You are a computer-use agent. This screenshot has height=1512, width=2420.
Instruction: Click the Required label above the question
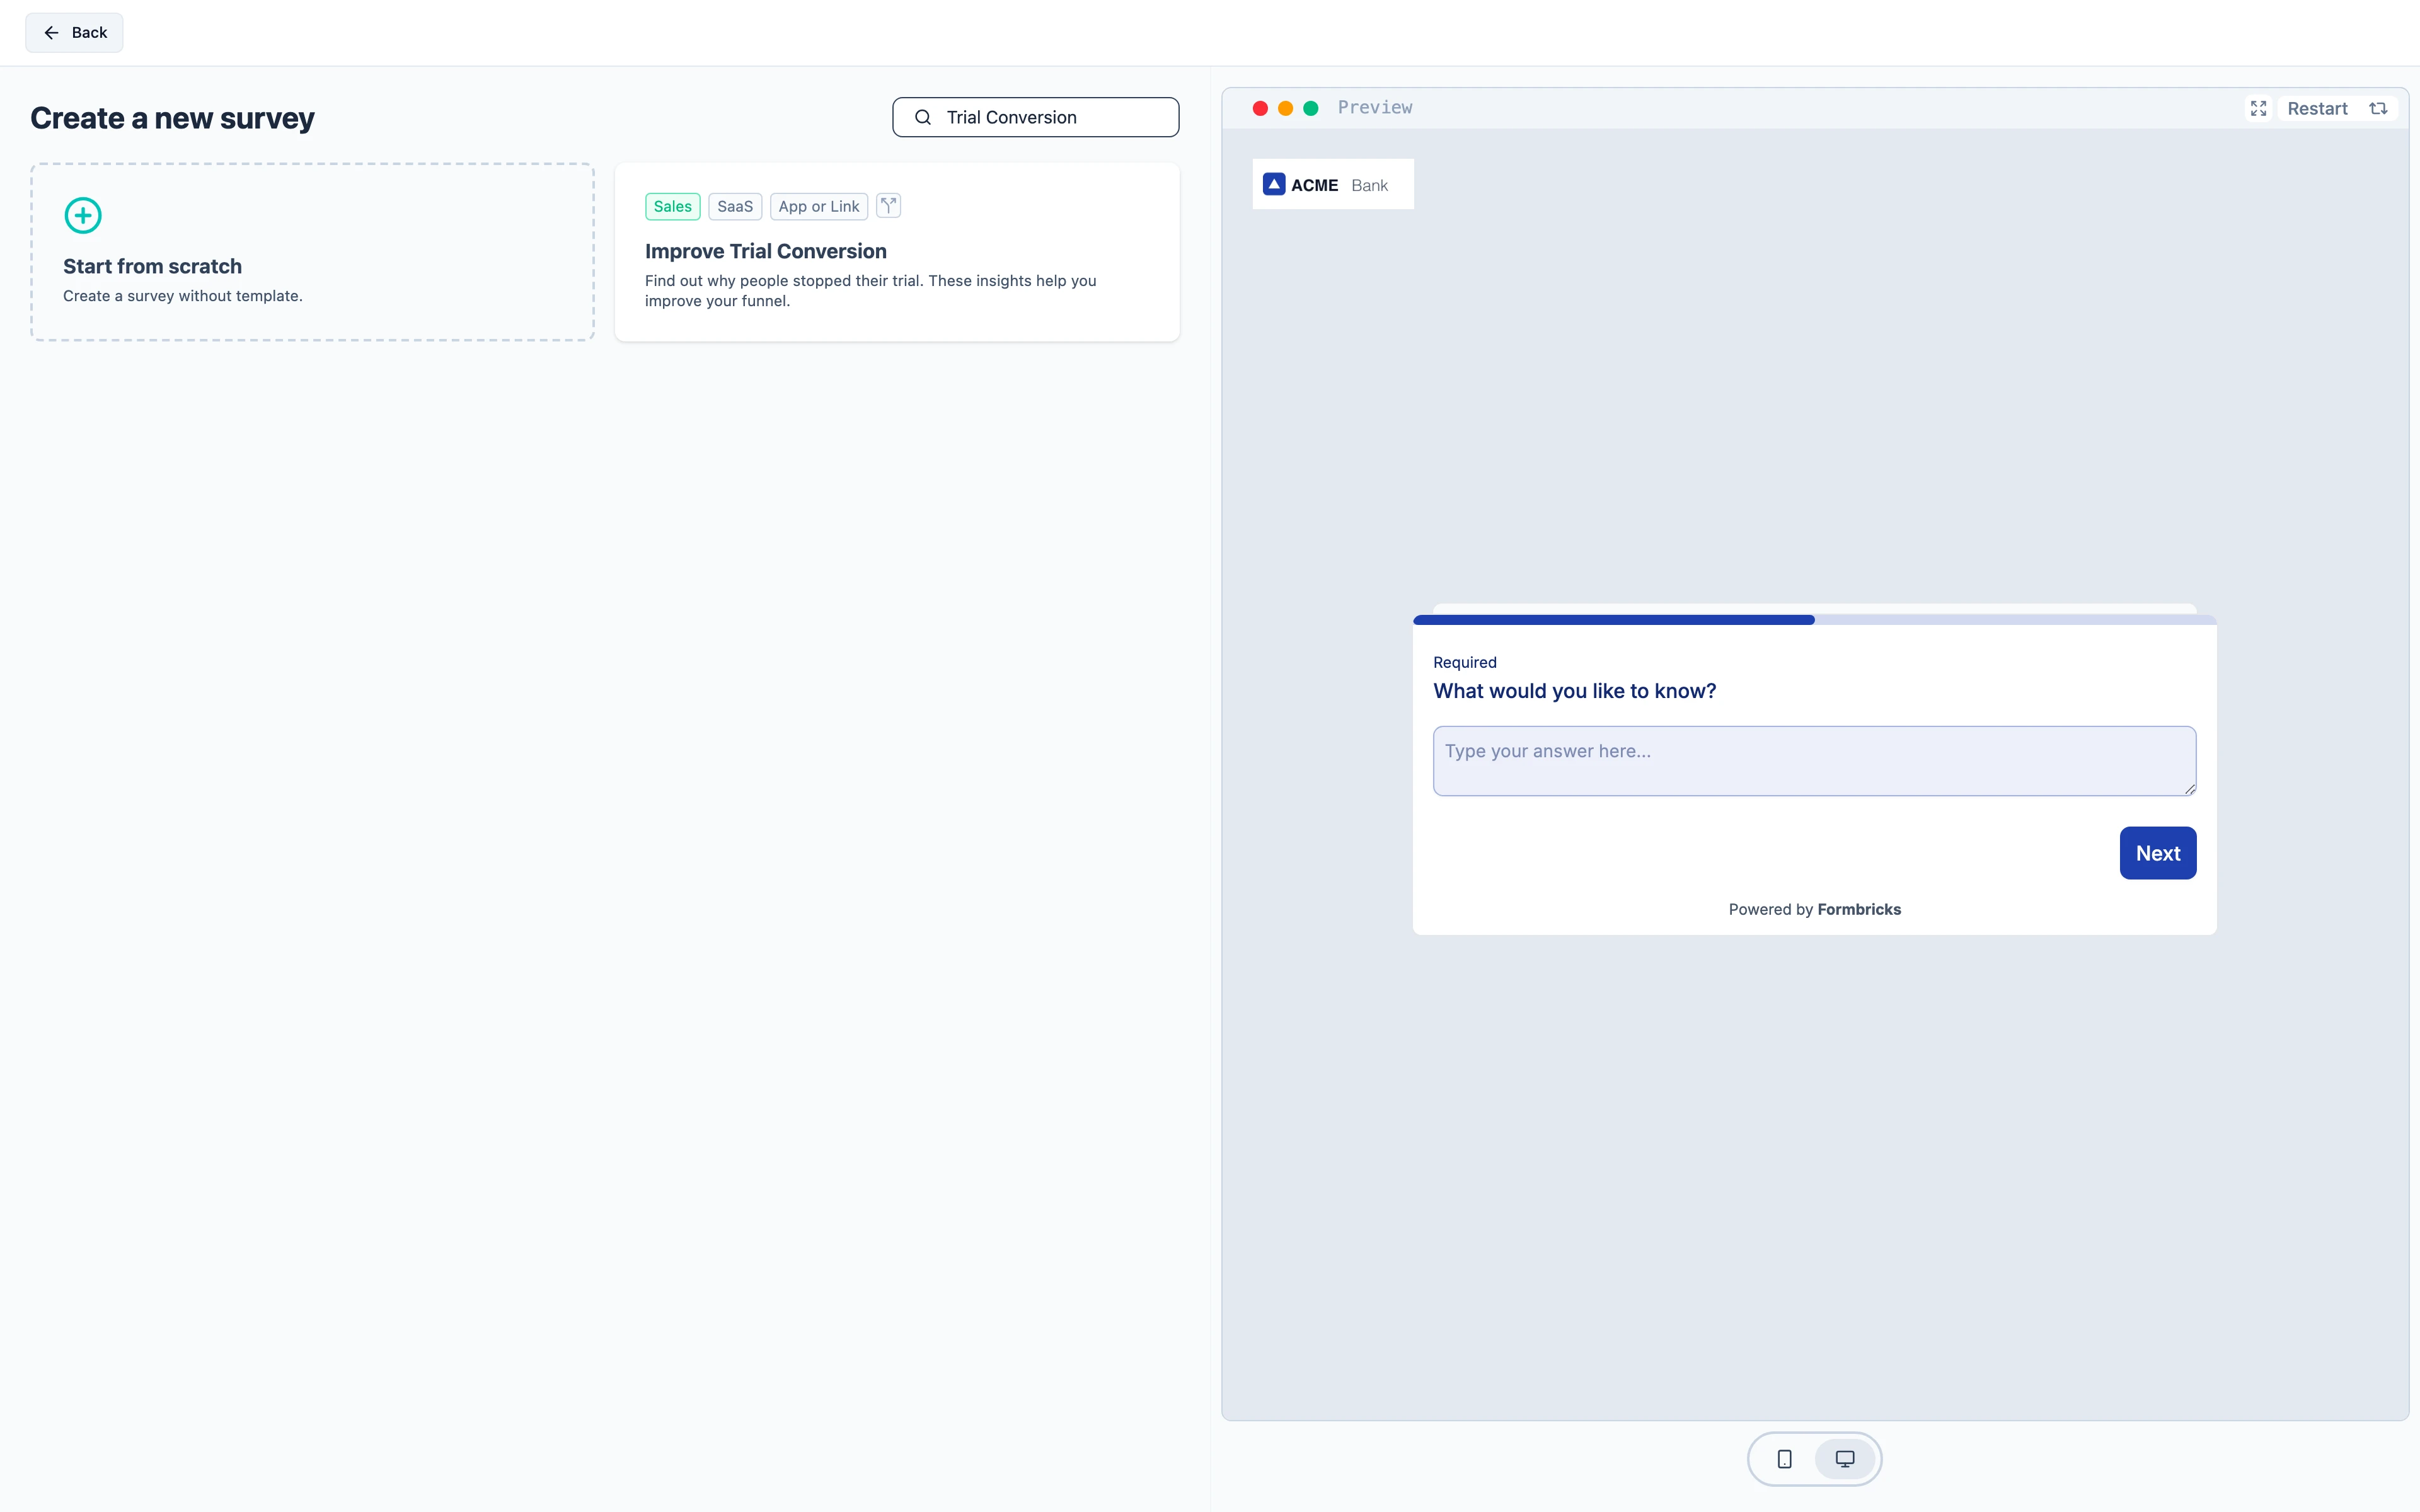click(x=1464, y=662)
